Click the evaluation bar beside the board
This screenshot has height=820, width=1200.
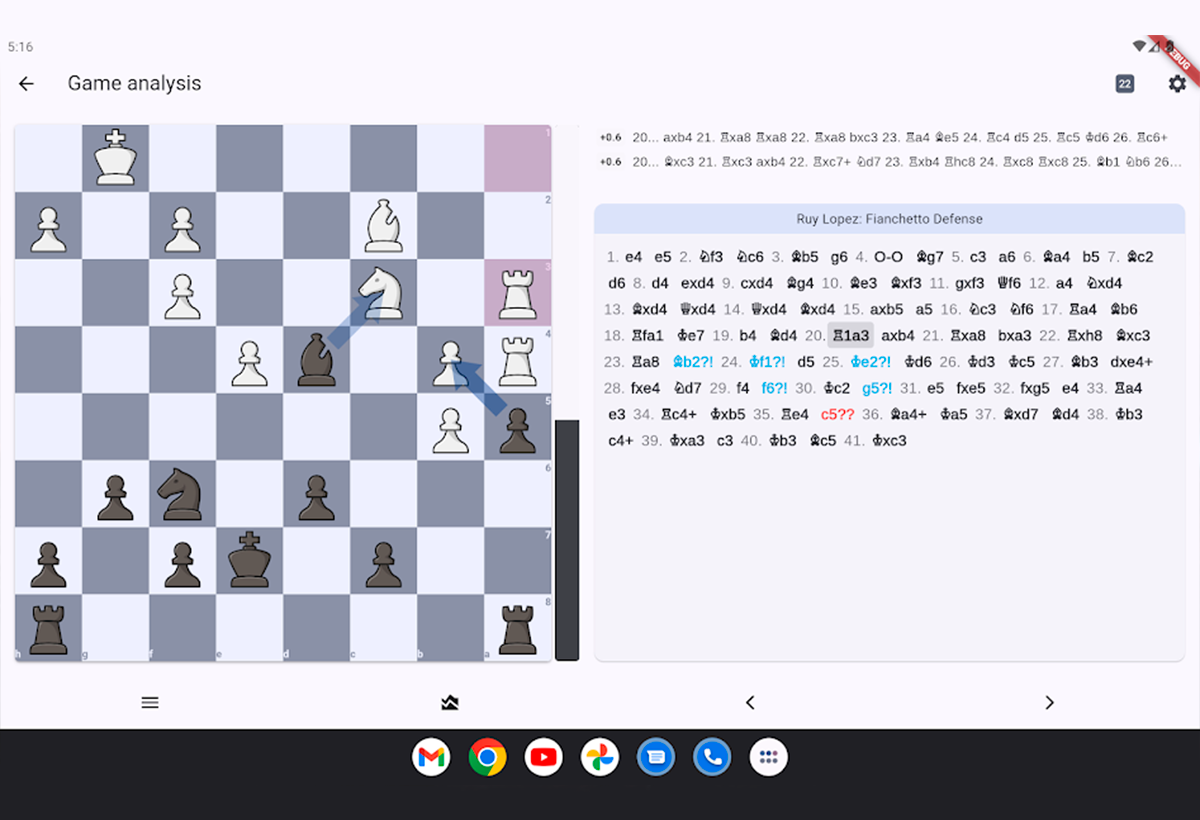(567, 393)
